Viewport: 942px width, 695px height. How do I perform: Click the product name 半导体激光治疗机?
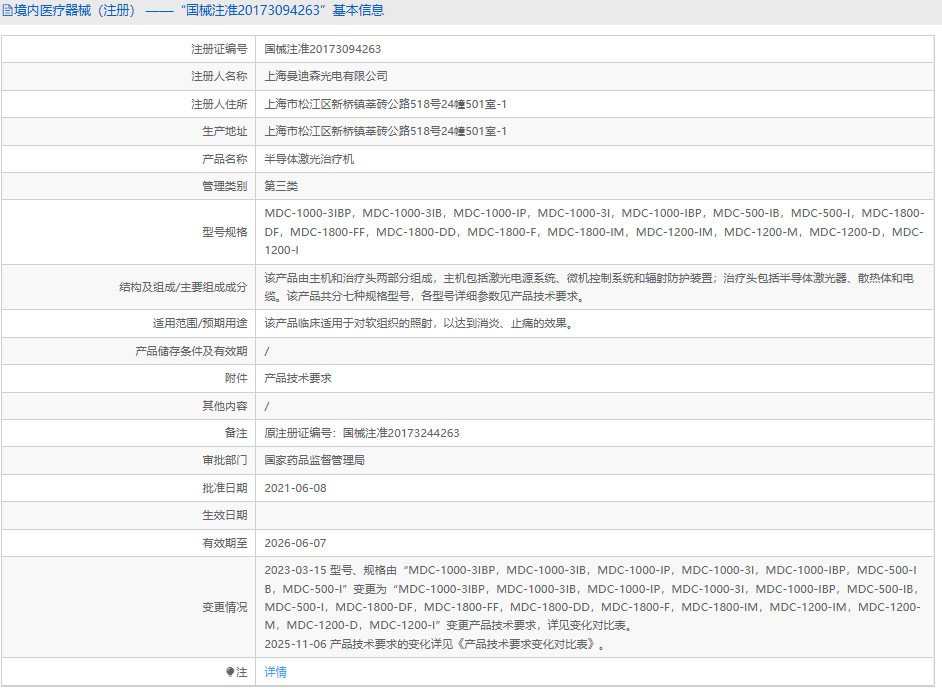(x=308, y=159)
